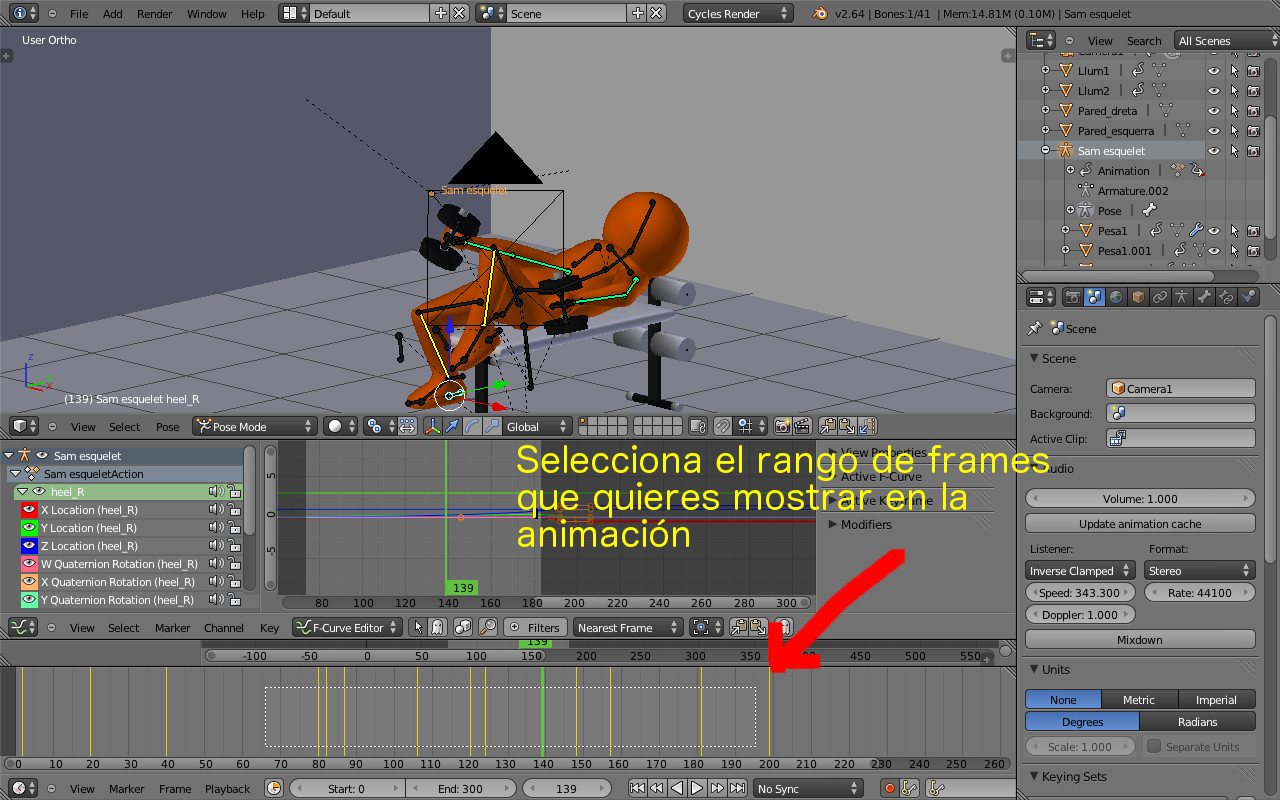Screen dimensions: 1280x800
Task: Open the Global orientation dropdown
Action: click(536, 426)
